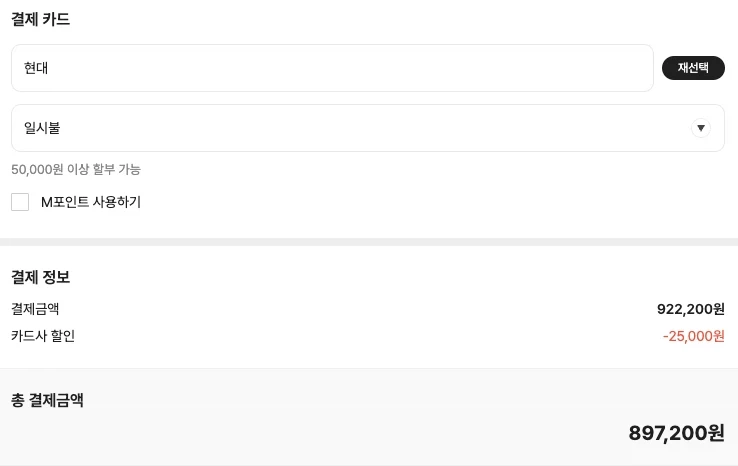This screenshot has height=466, width=738.
Task: Click the 현대 text in the card field
Action: click(x=36, y=68)
